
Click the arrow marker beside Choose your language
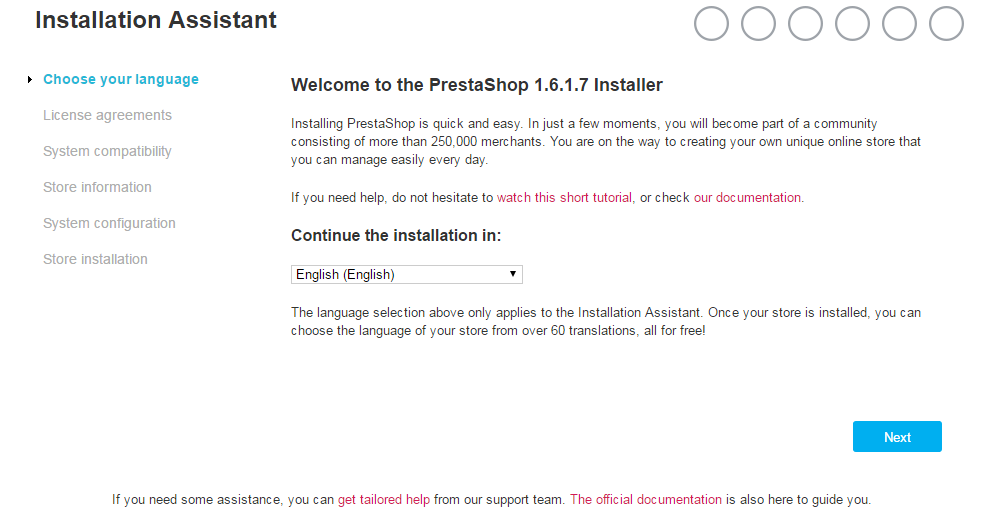pyautogui.click(x=29, y=79)
